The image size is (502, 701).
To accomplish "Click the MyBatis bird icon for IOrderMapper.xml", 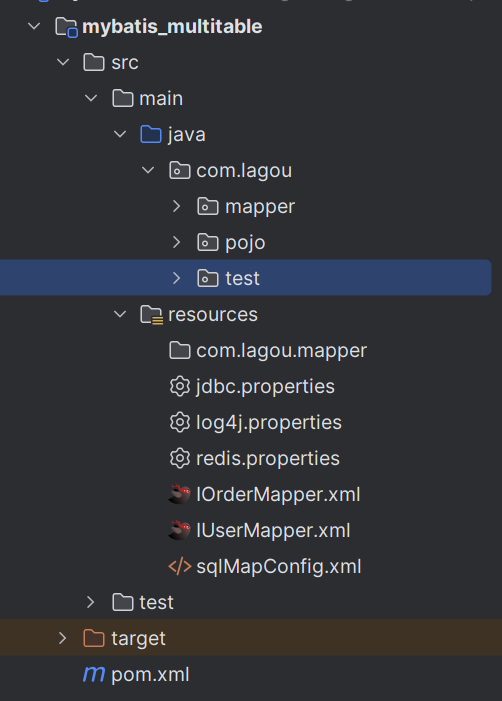I will [x=179, y=494].
